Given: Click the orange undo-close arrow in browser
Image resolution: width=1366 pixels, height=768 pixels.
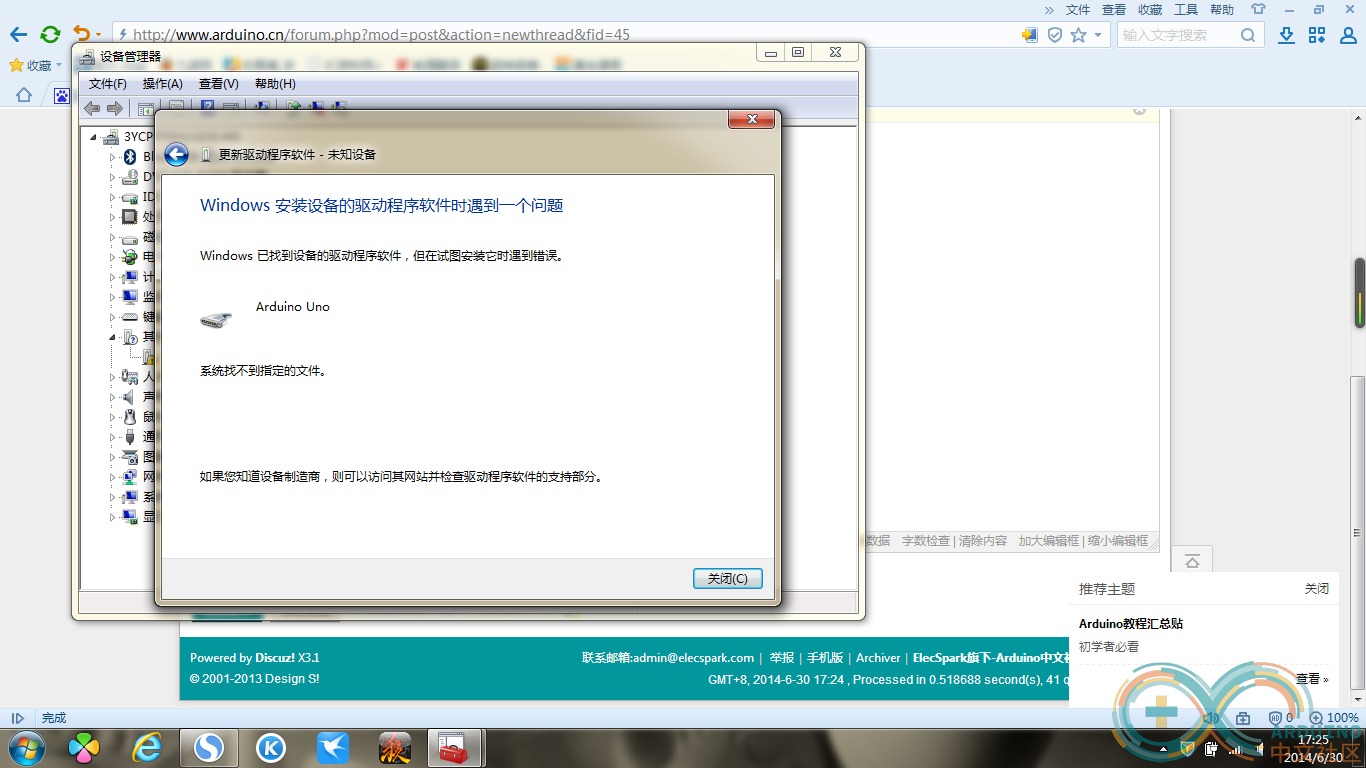Looking at the screenshot, I should coord(82,34).
